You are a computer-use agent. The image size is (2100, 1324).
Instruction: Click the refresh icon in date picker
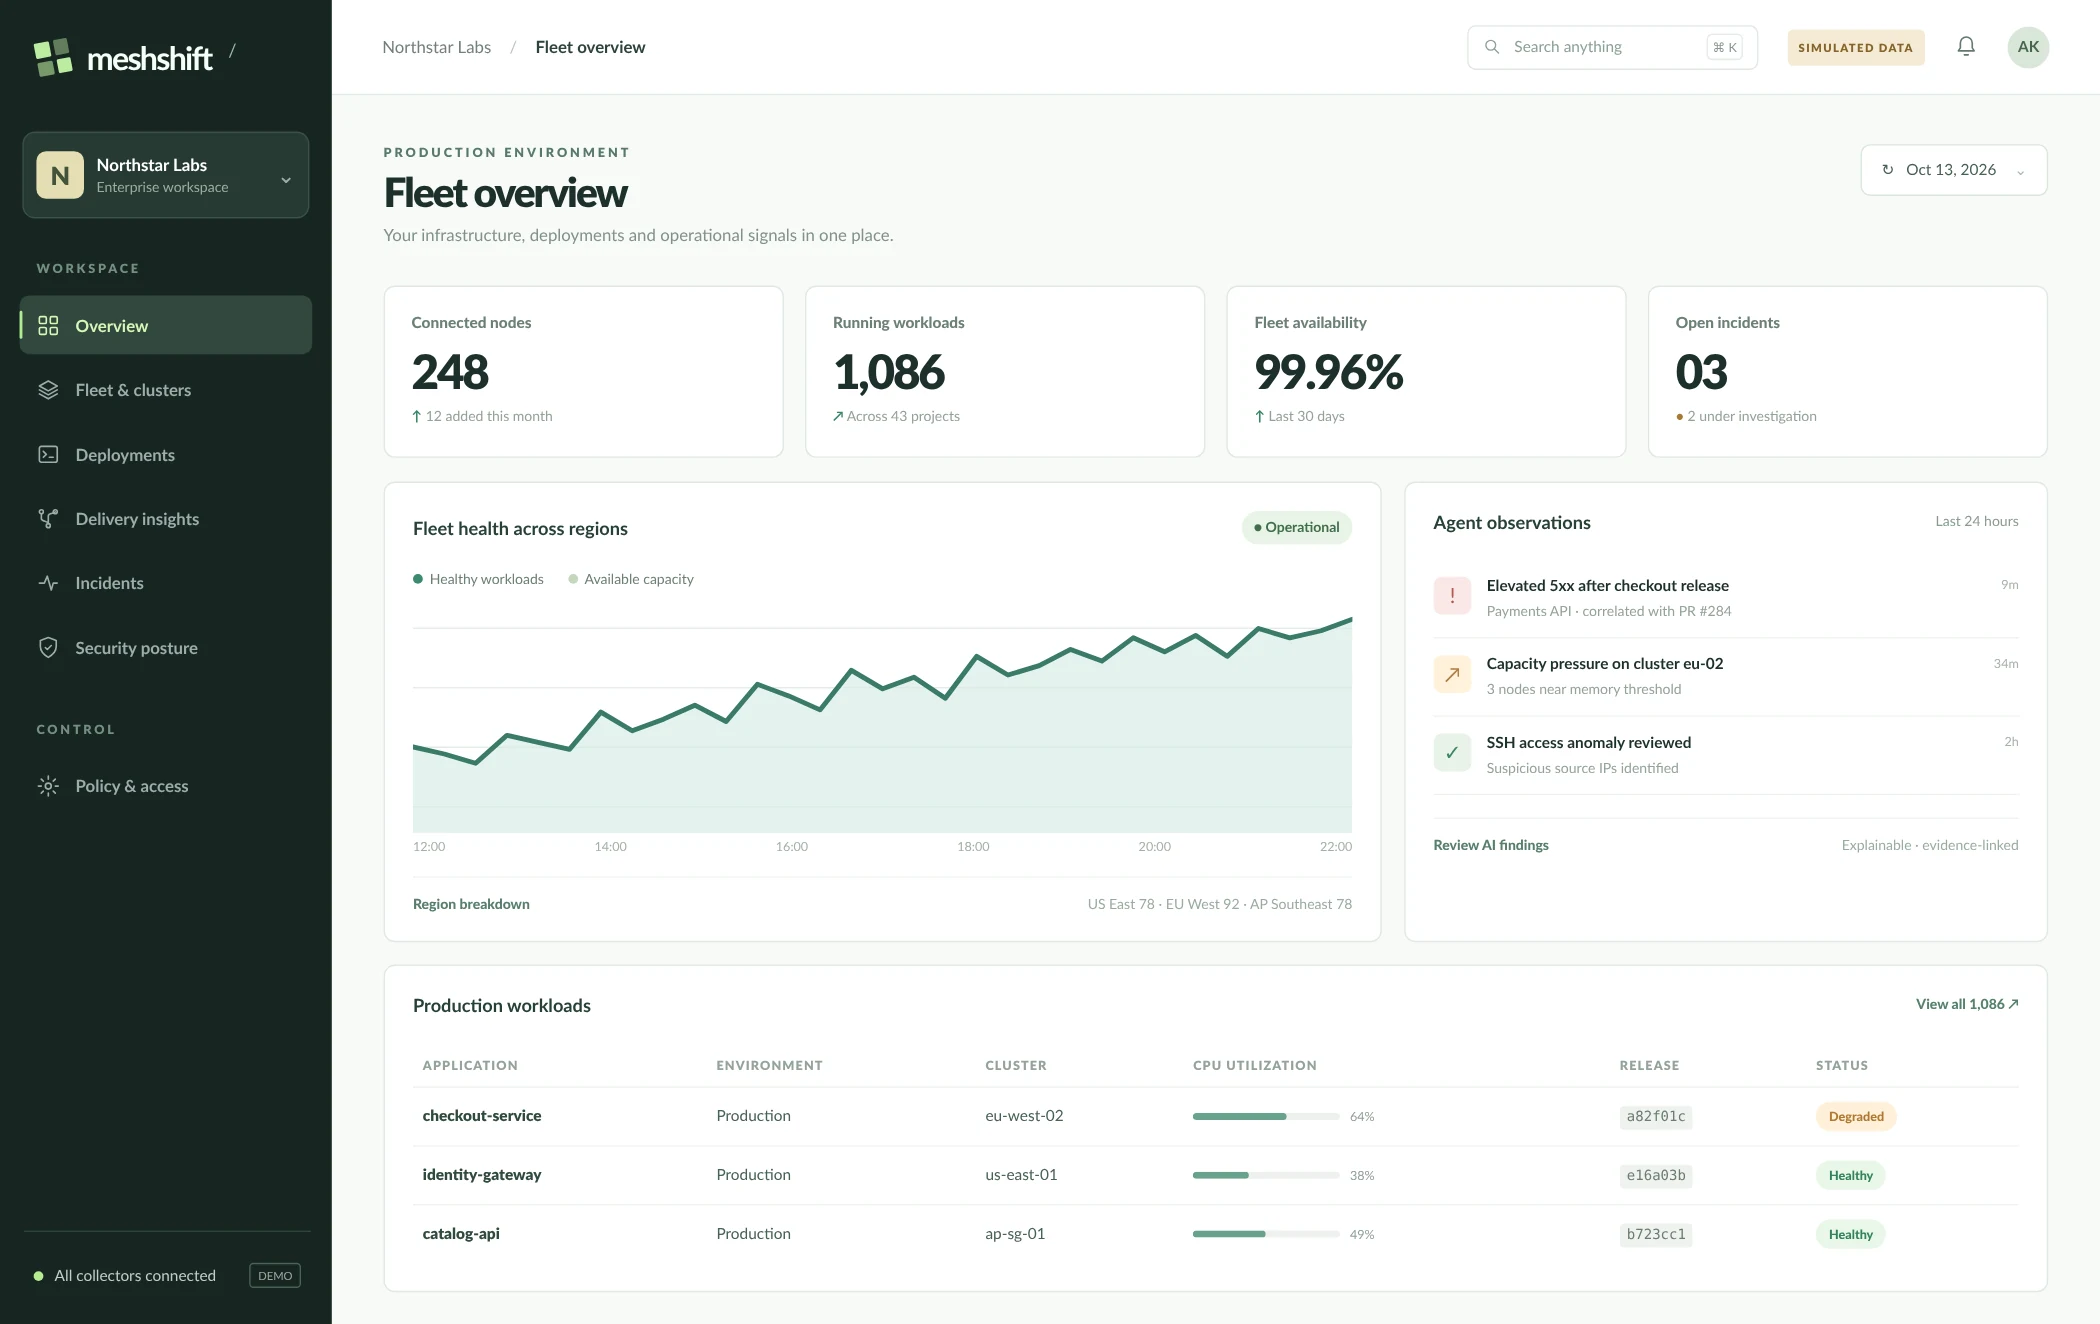pos(1888,170)
